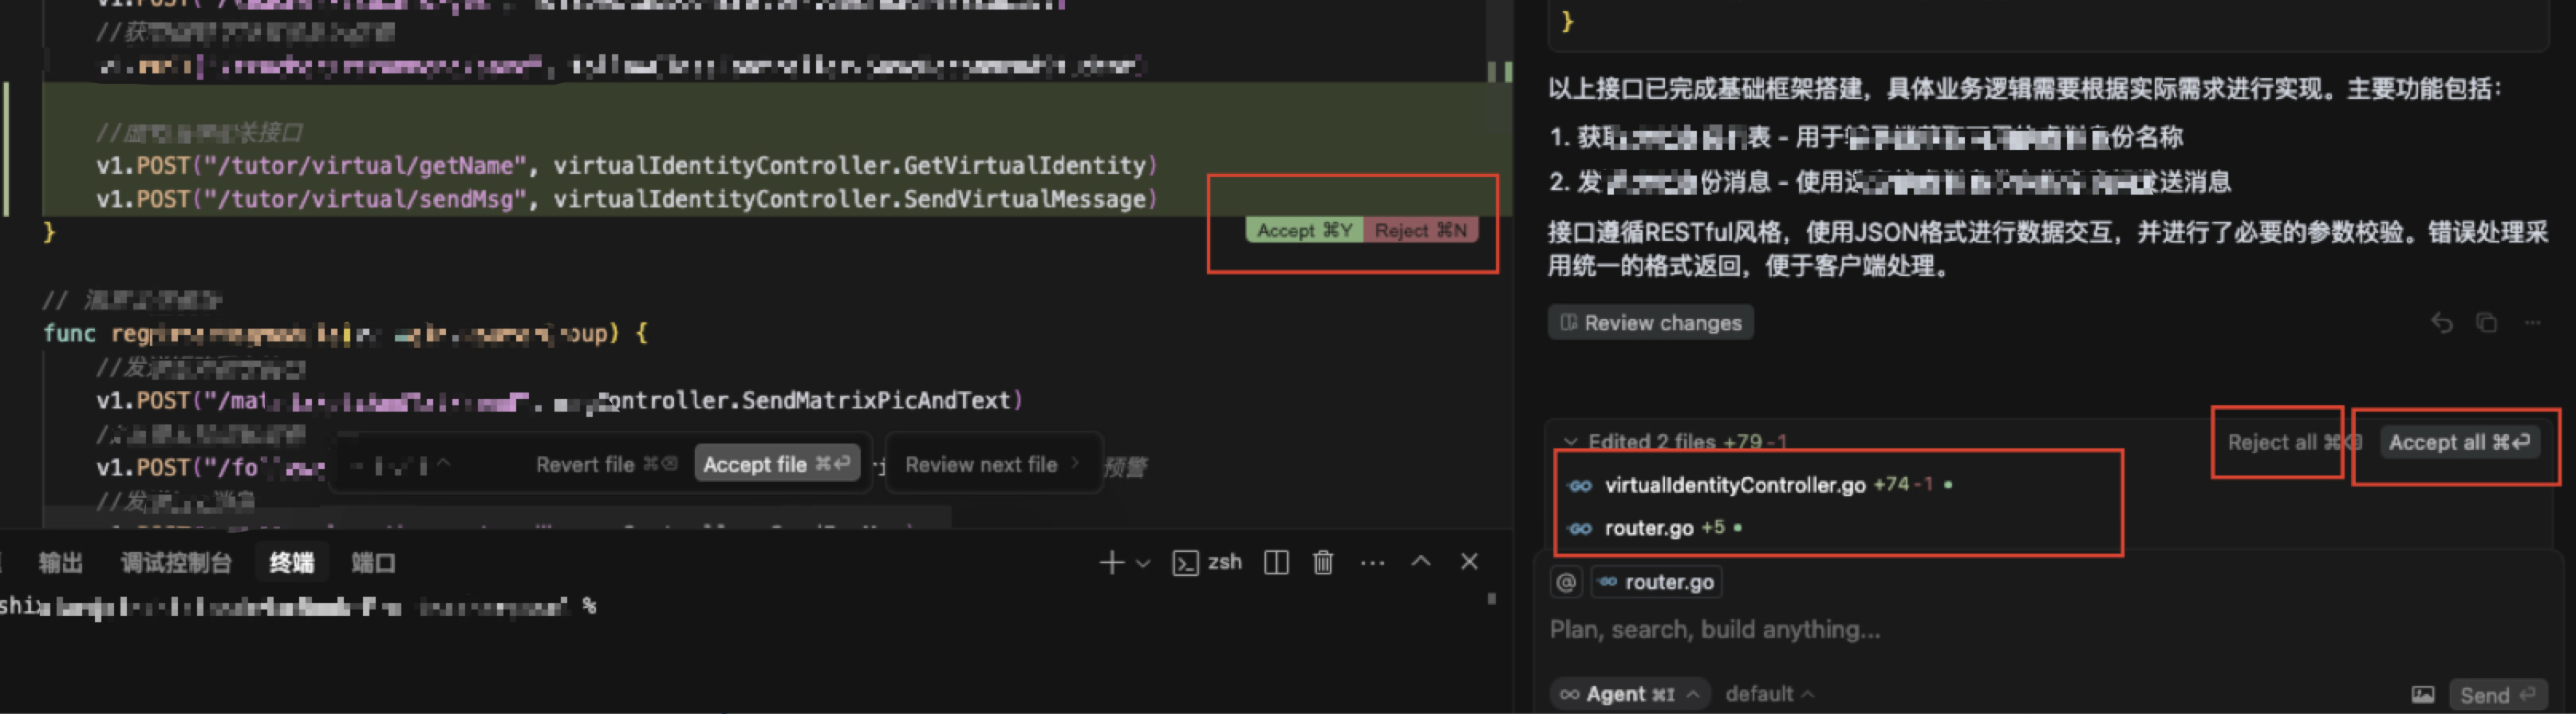Copy chat response with copy icon
Image resolution: width=2576 pixels, height=714 pixels.
coord(2486,323)
